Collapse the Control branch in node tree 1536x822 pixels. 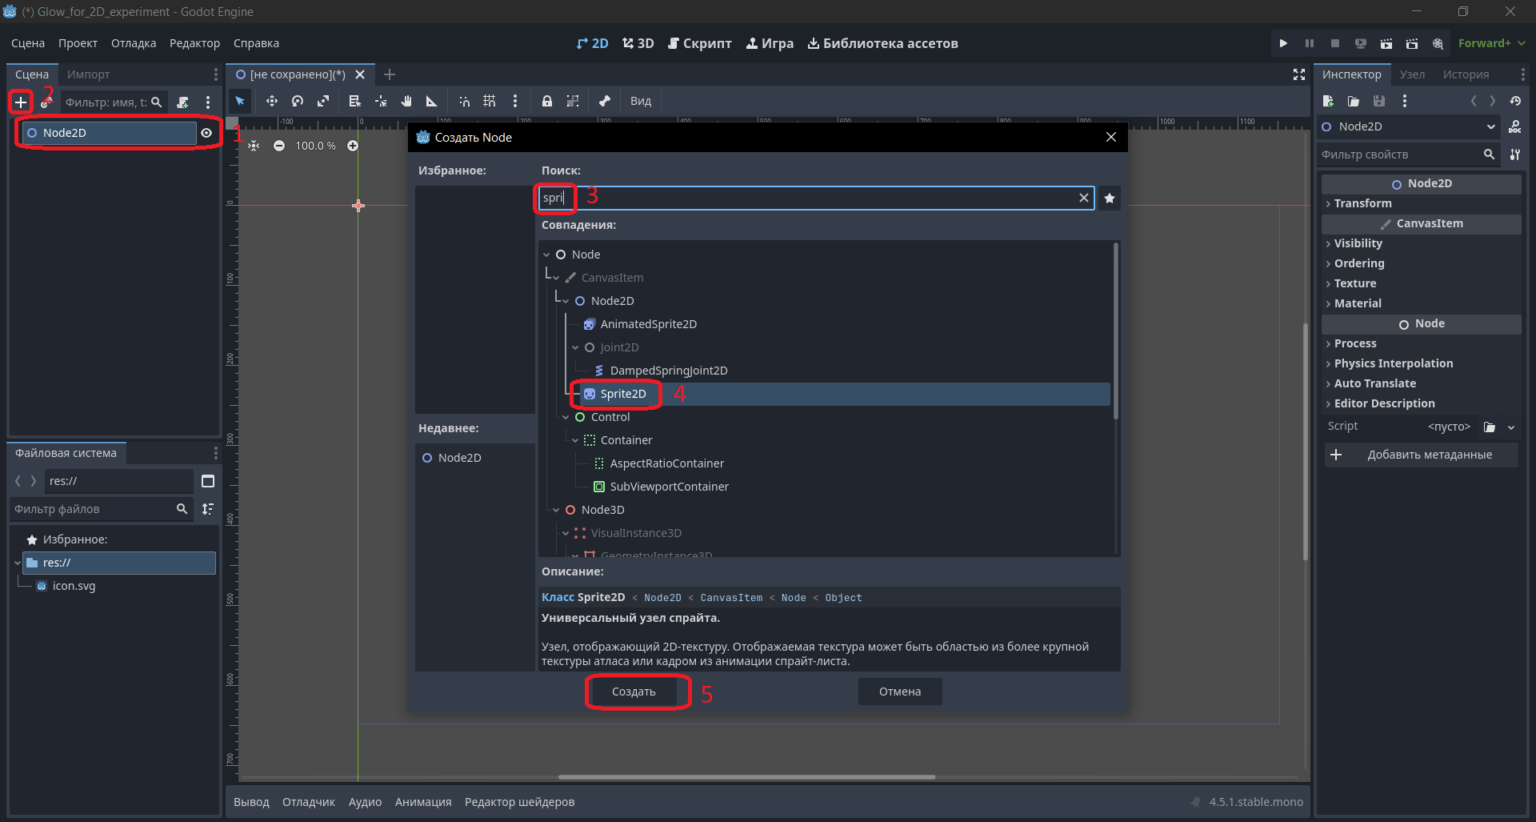pyautogui.click(x=566, y=417)
